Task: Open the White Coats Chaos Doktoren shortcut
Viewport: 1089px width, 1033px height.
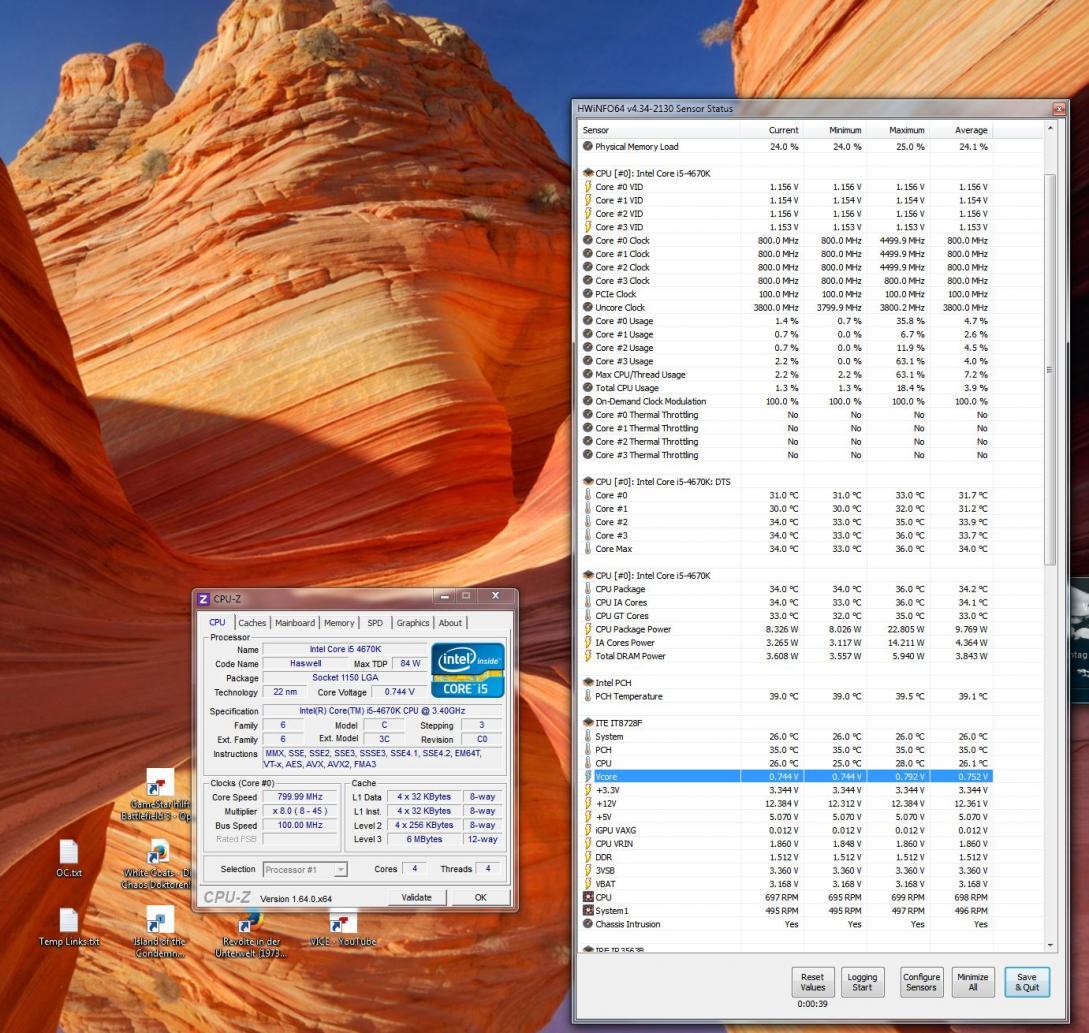Action: click(158, 865)
